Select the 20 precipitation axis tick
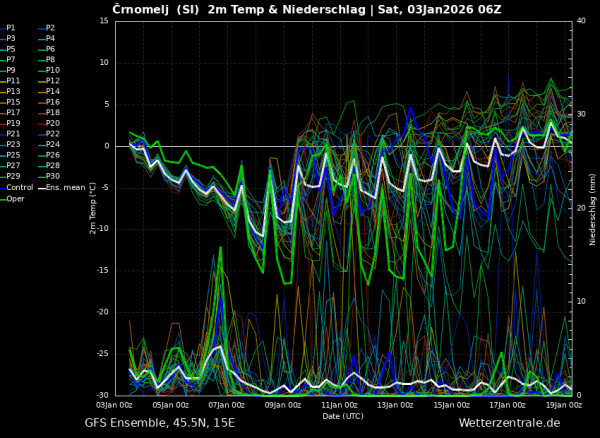The height and width of the screenshot is (438, 600). coord(581,208)
